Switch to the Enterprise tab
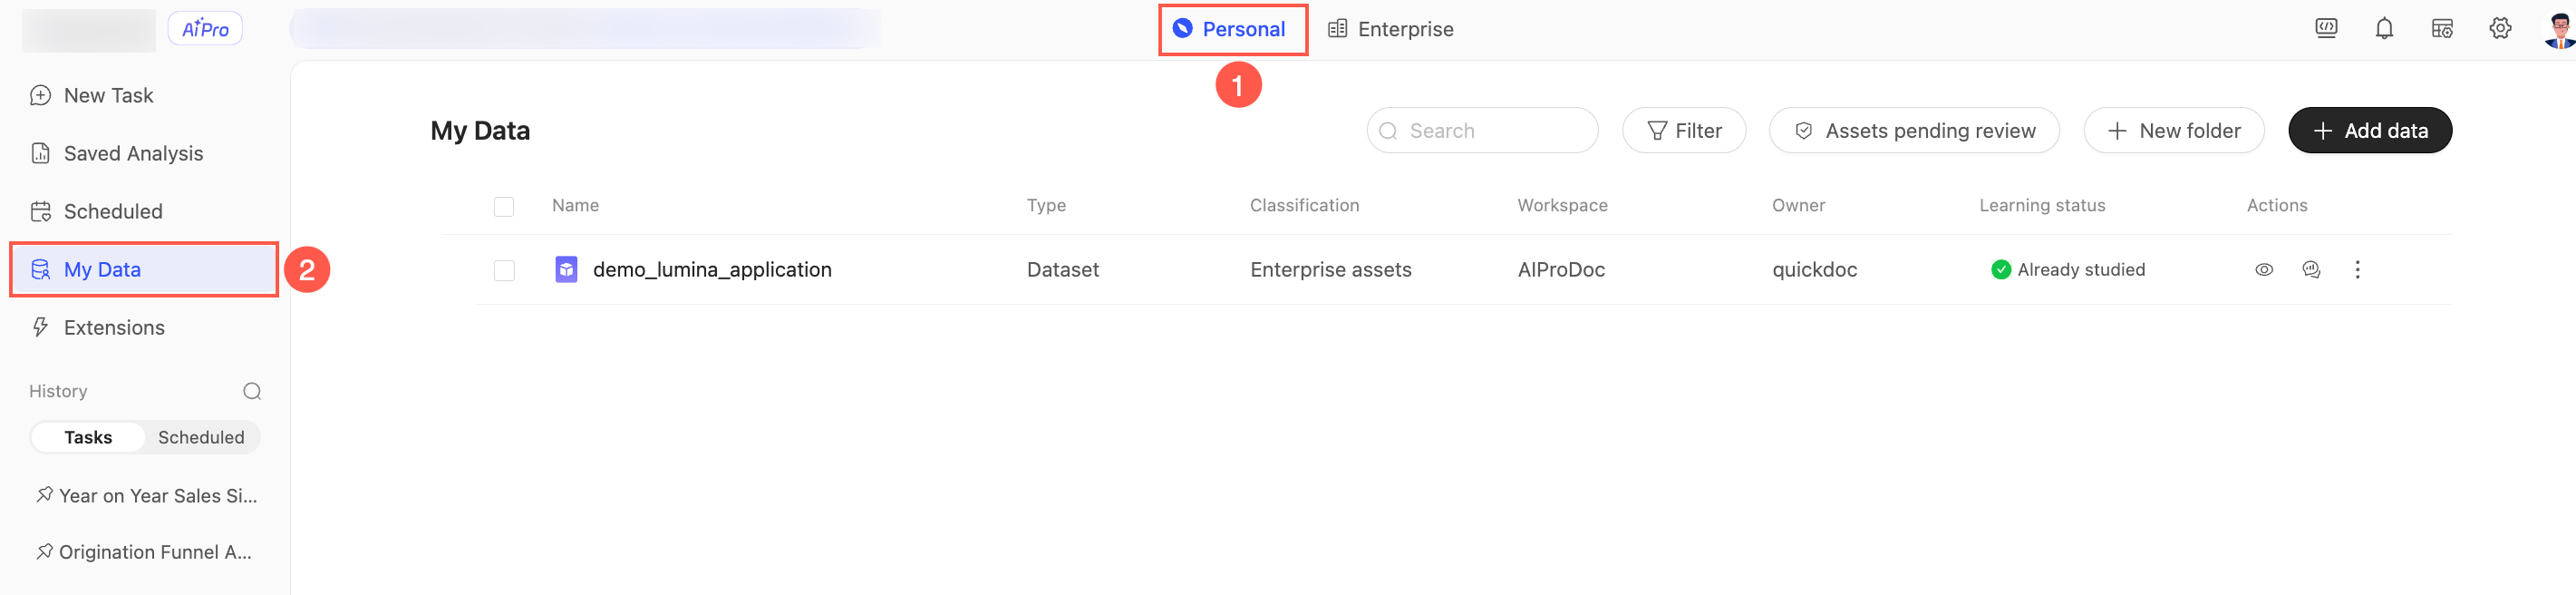Image resolution: width=2576 pixels, height=595 pixels. [1390, 29]
